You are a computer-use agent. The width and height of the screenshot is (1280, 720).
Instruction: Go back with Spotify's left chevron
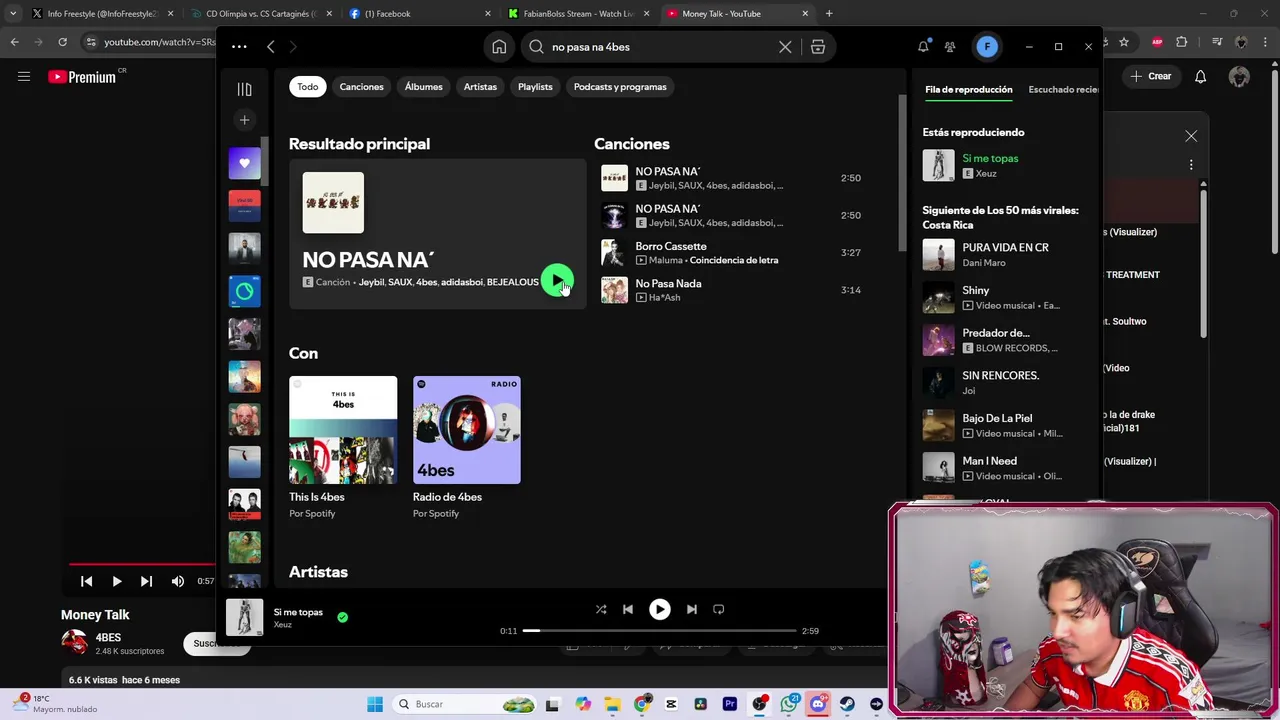click(270, 47)
